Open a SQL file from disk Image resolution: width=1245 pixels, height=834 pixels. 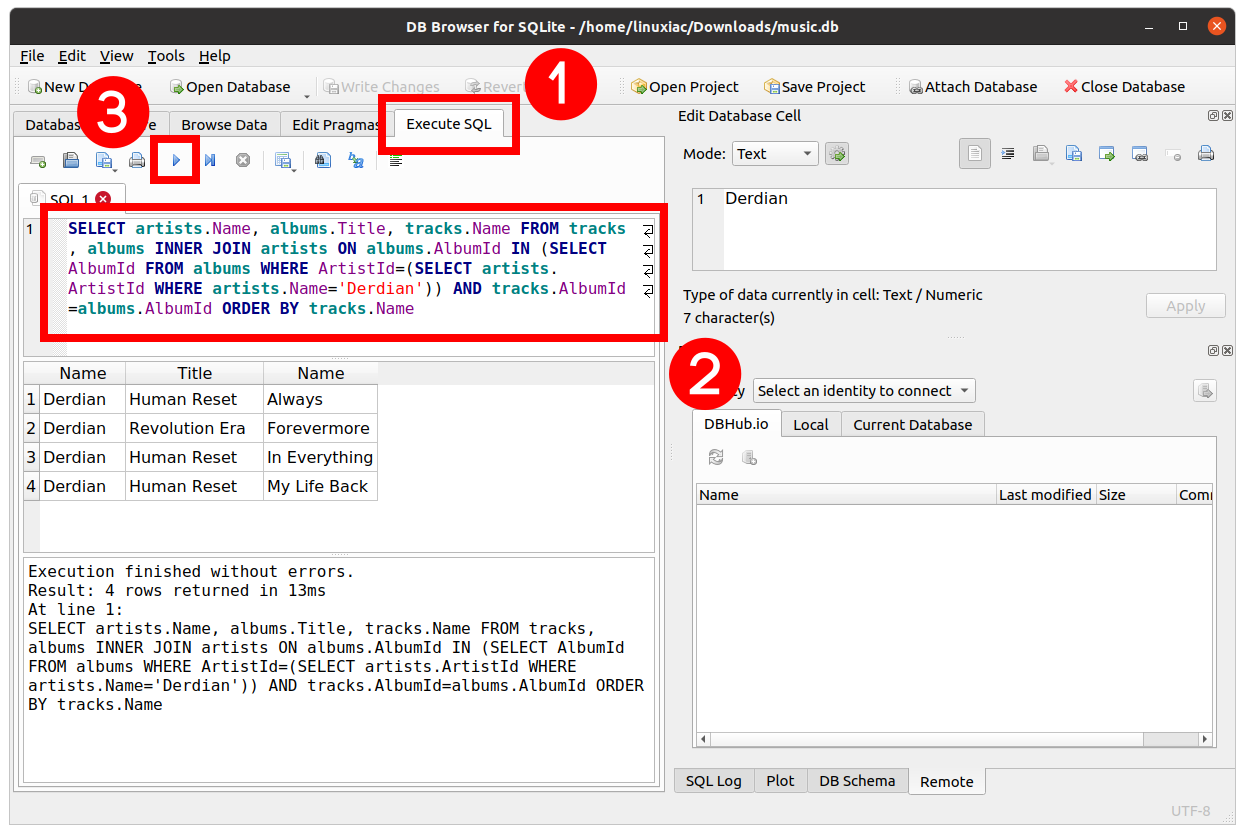[x=68, y=160]
